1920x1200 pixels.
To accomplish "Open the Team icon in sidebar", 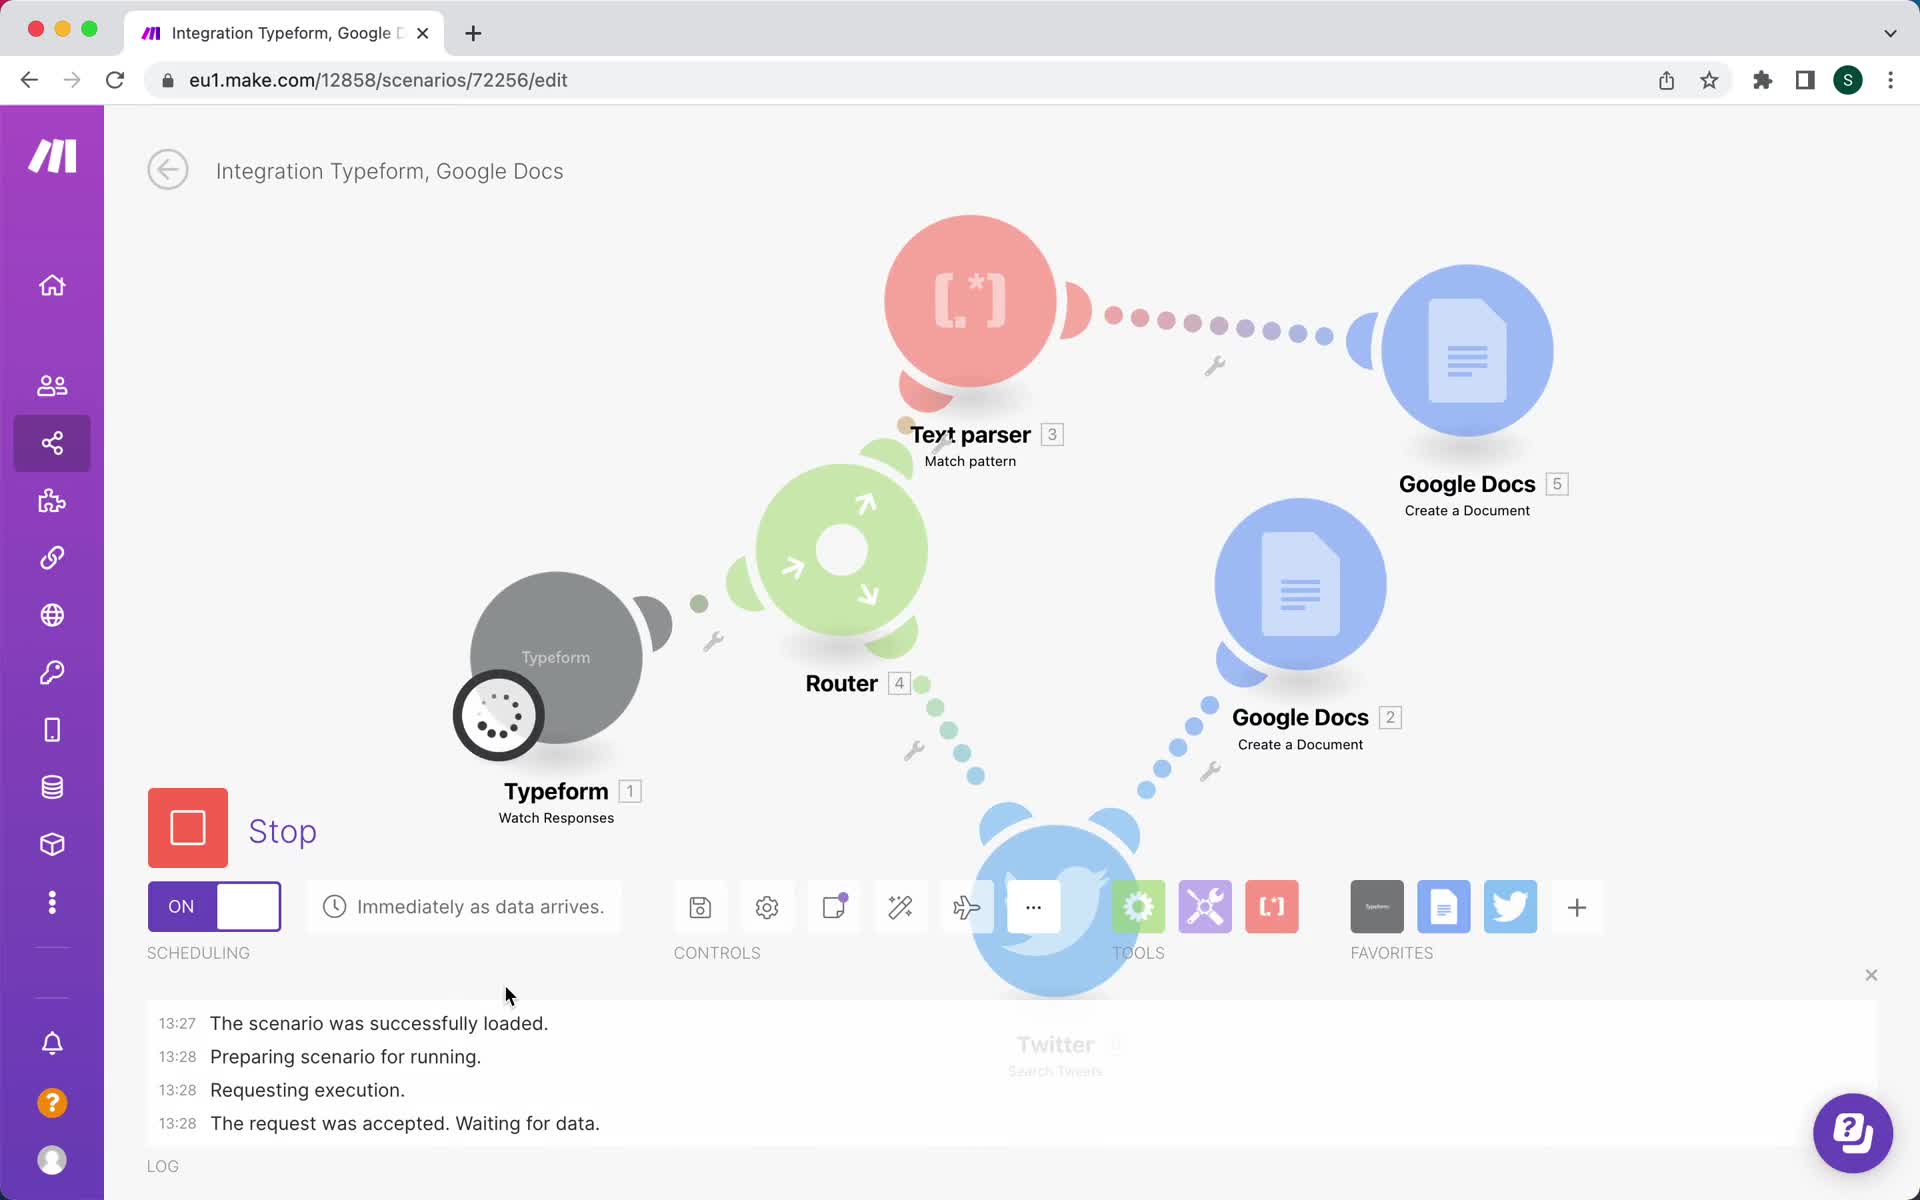I will (x=52, y=386).
